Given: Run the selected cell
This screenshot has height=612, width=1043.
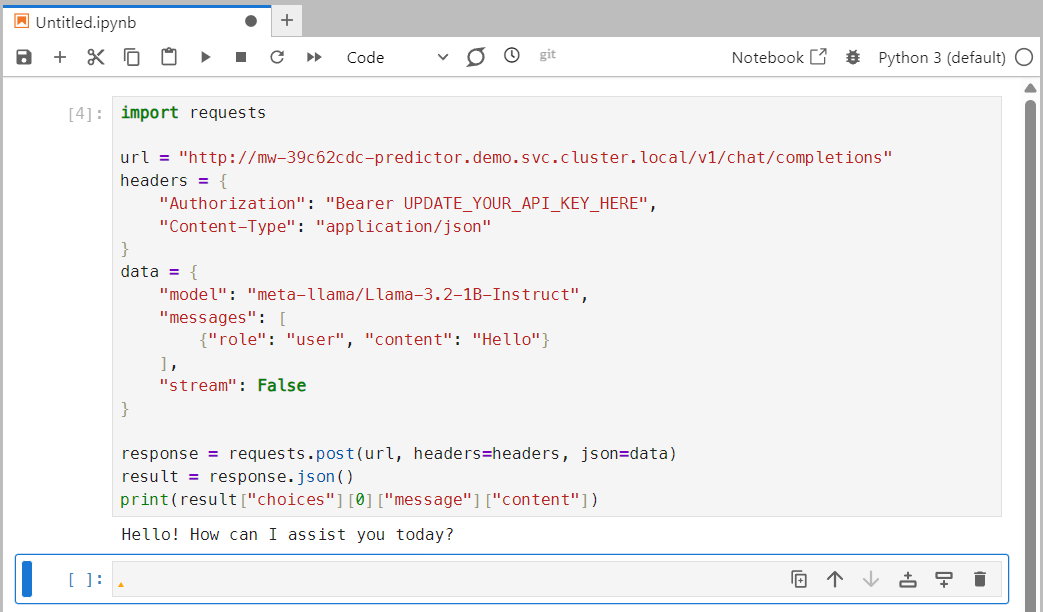Looking at the screenshot, I should pyautogui.click(x=205, y=57).
